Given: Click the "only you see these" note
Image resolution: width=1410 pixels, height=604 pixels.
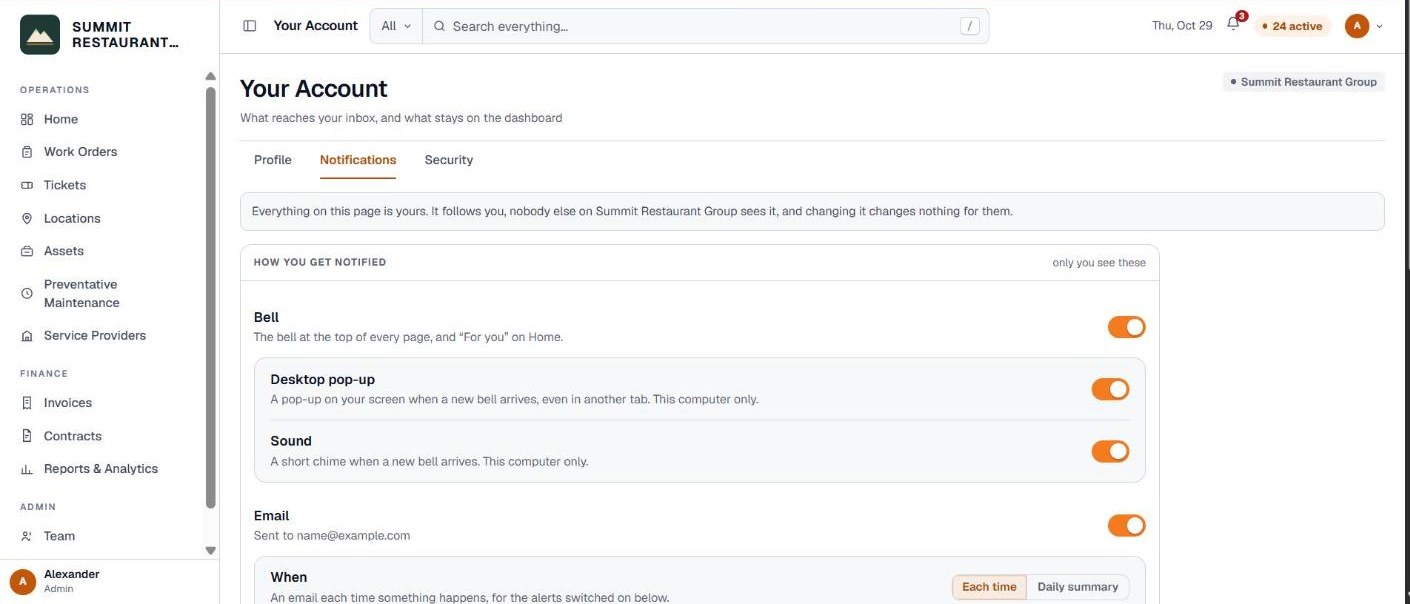Looking at the screenshot, I should 1099,263.
